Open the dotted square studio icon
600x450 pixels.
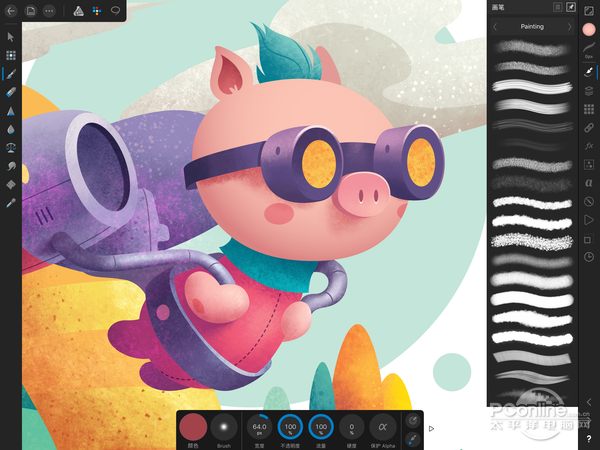click(x=589, y=165)
